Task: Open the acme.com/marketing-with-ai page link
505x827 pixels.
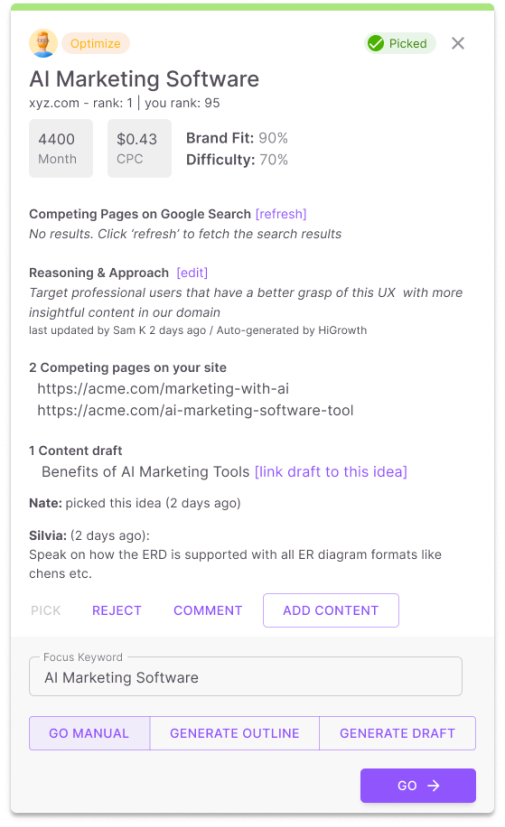Action: point(163,389)
